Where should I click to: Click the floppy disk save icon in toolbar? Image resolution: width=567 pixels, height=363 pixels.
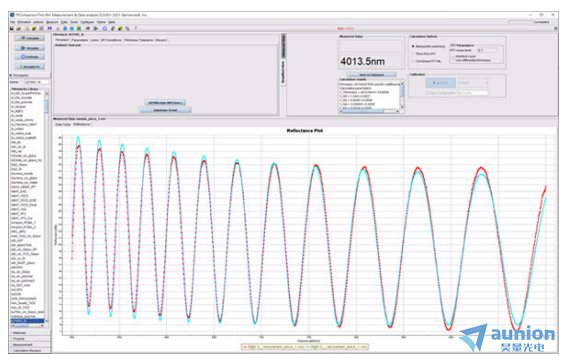click(12, 28)
